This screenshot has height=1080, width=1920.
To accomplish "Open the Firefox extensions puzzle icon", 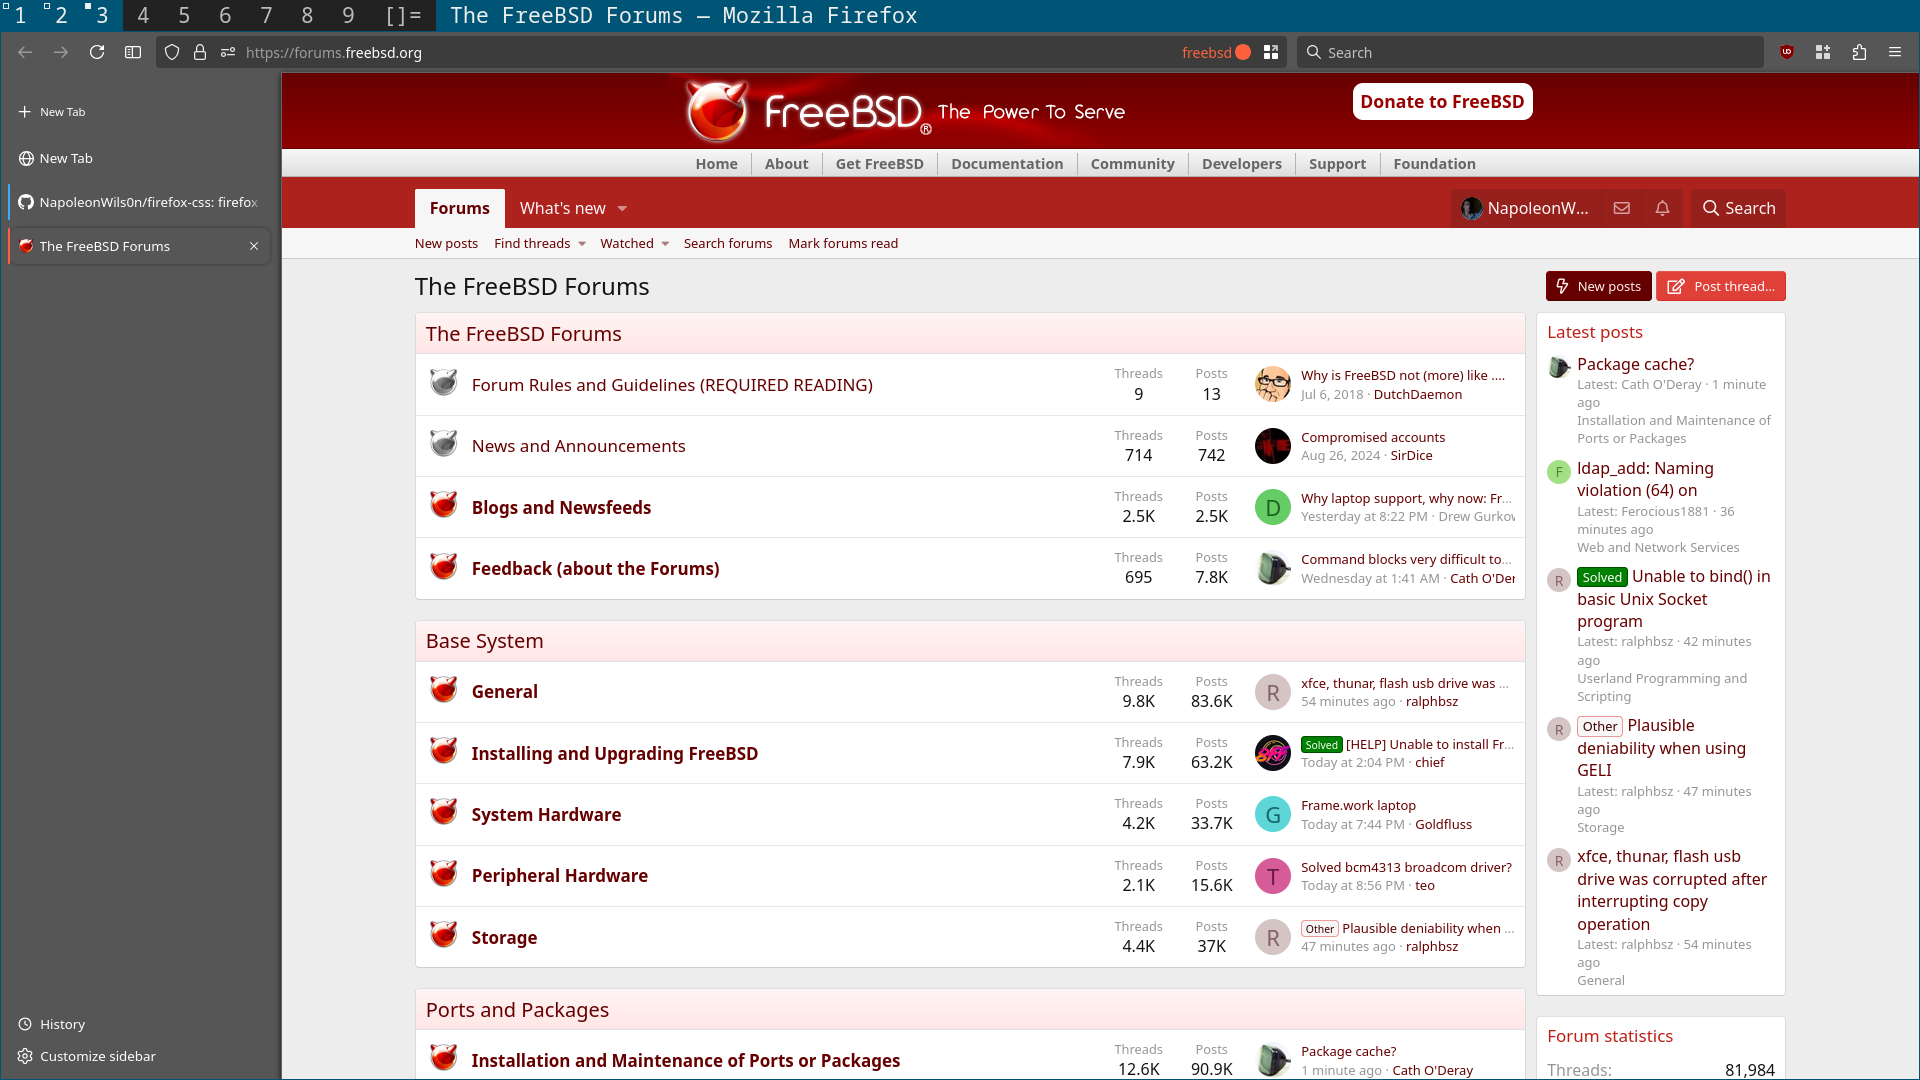I will (x=1859, y=52).
